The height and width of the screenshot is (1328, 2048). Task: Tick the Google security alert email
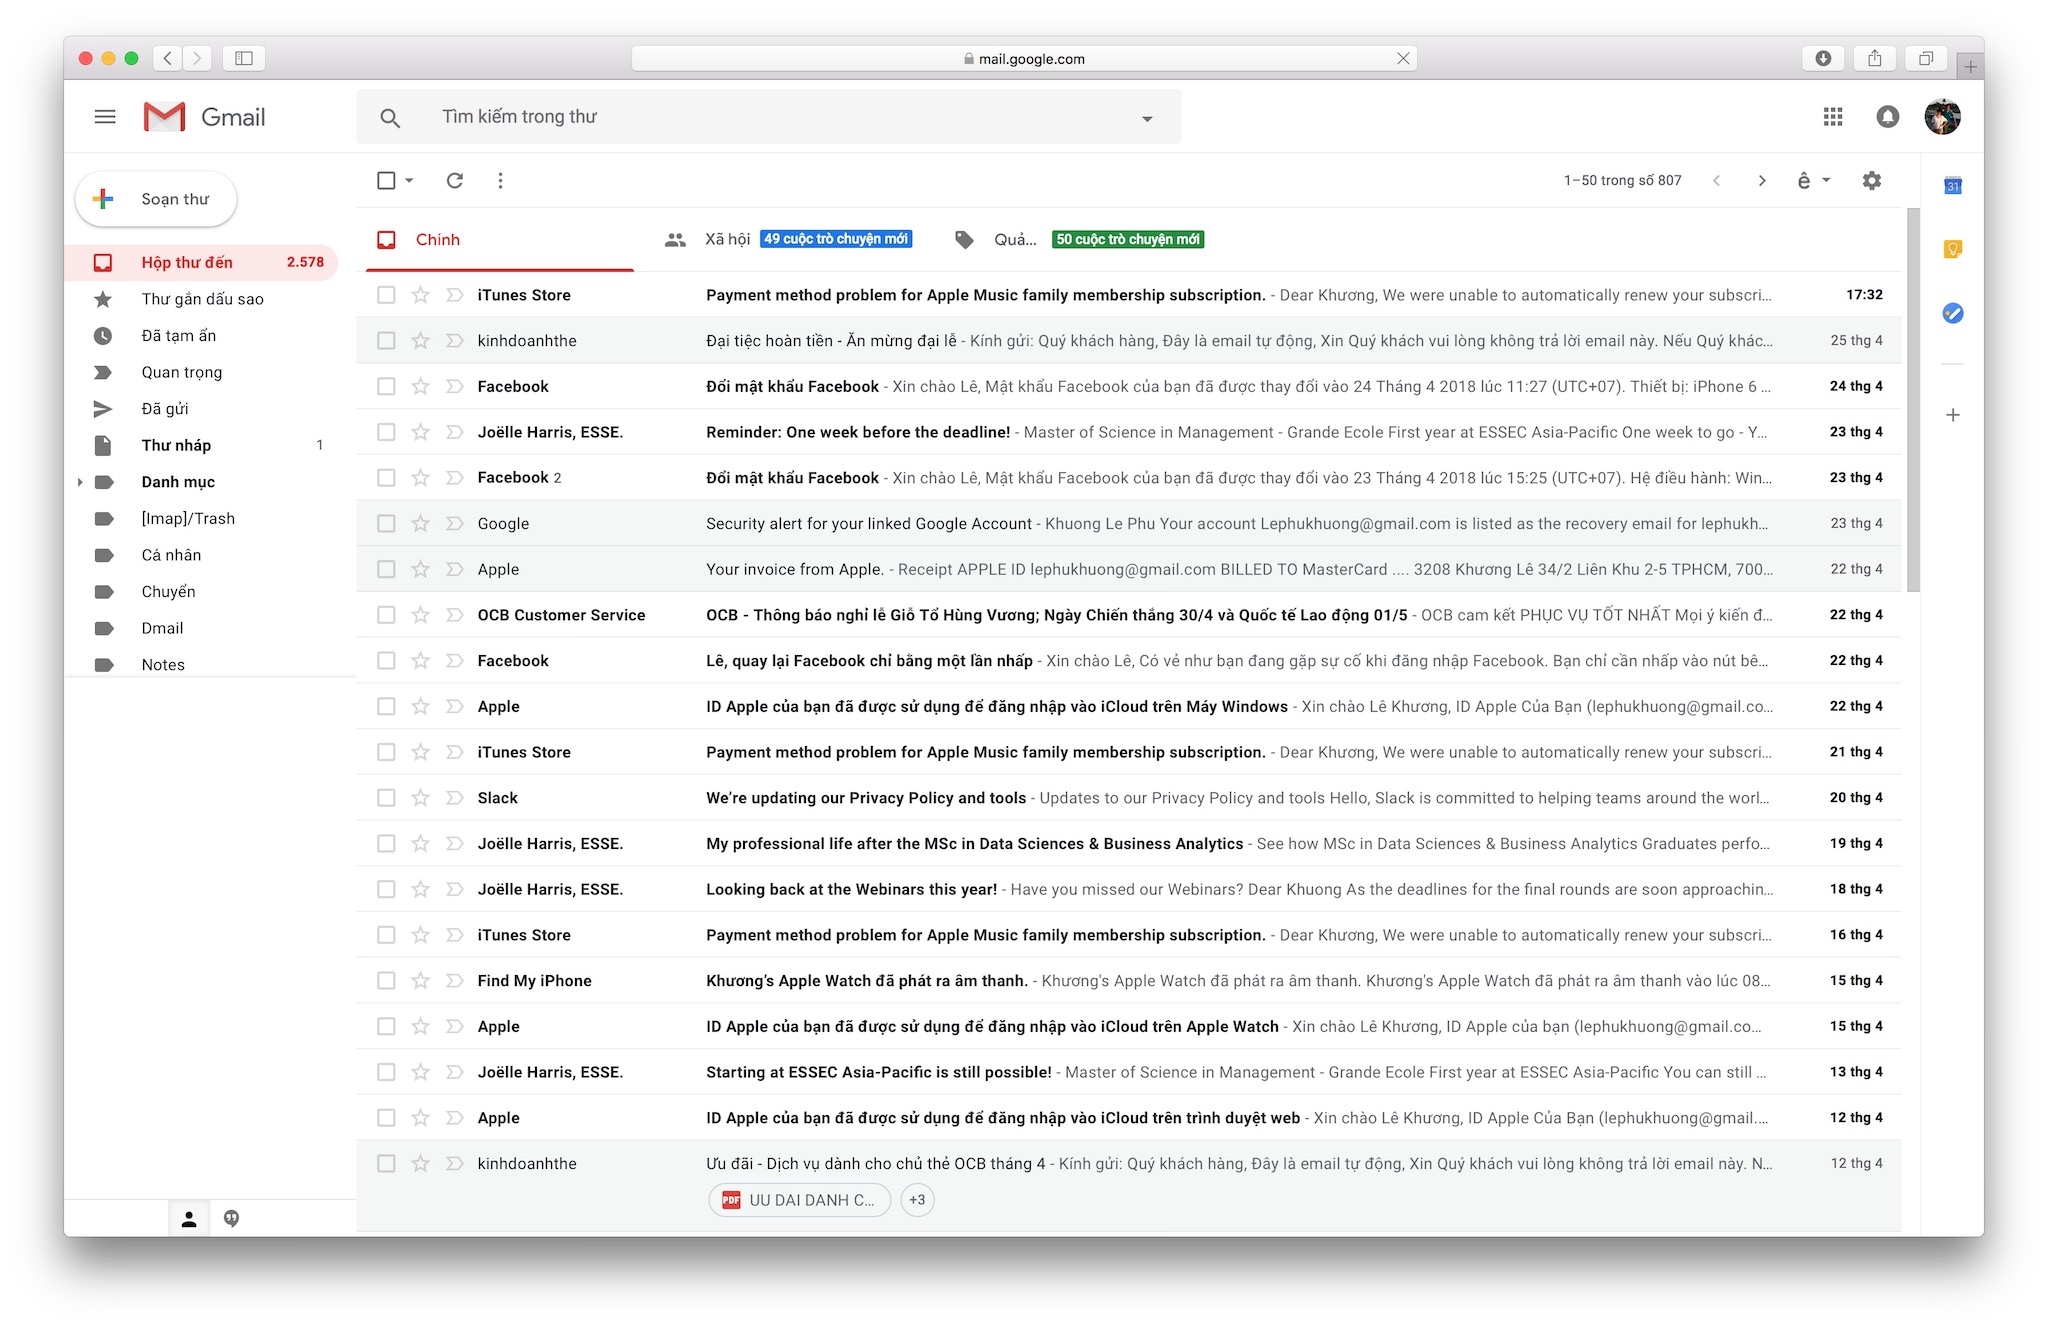coord(386,523)
